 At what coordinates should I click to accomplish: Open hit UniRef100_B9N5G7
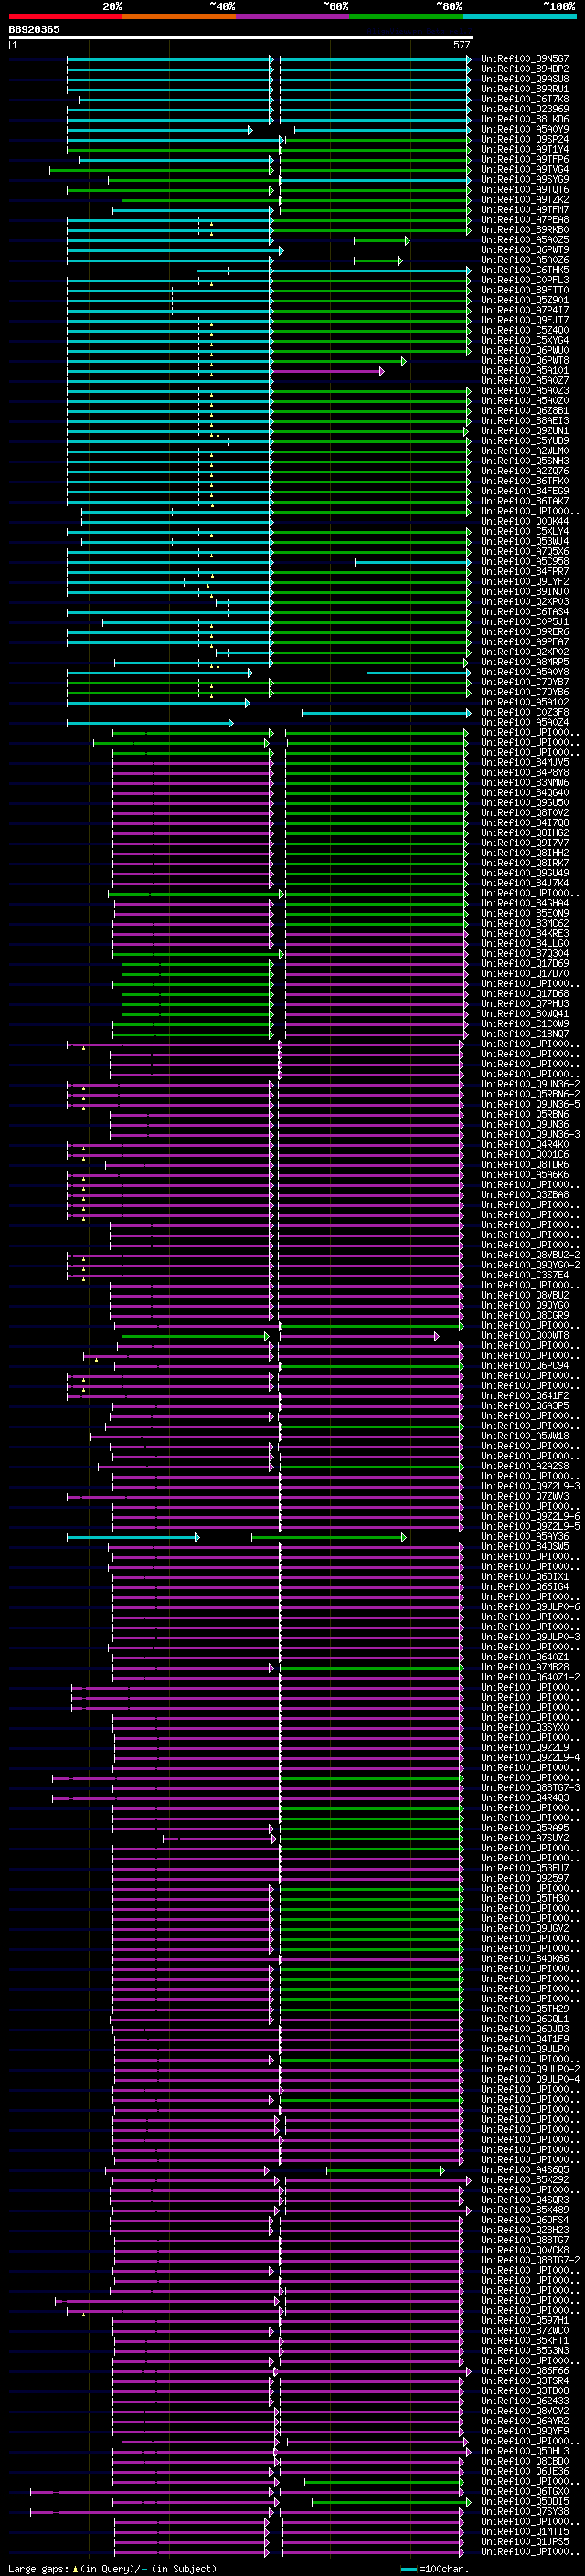525,59
